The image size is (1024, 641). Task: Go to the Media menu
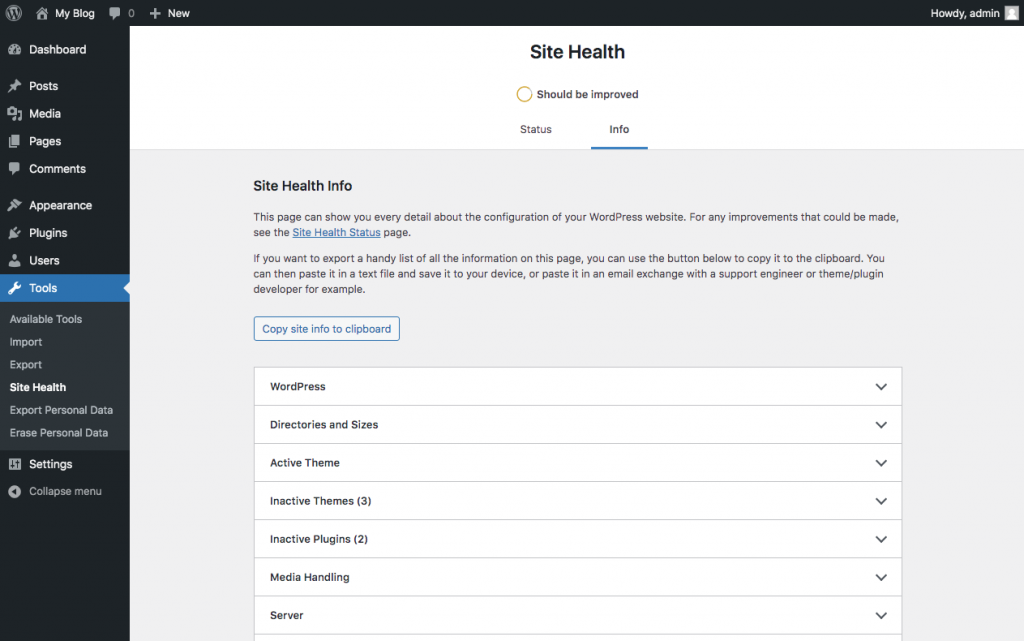44,114
